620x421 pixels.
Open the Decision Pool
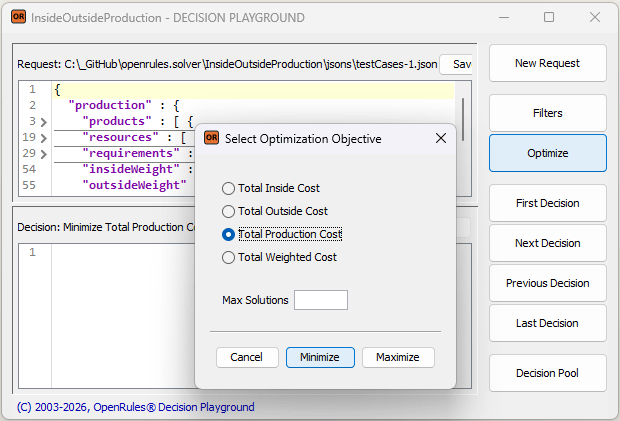(547, 373)
